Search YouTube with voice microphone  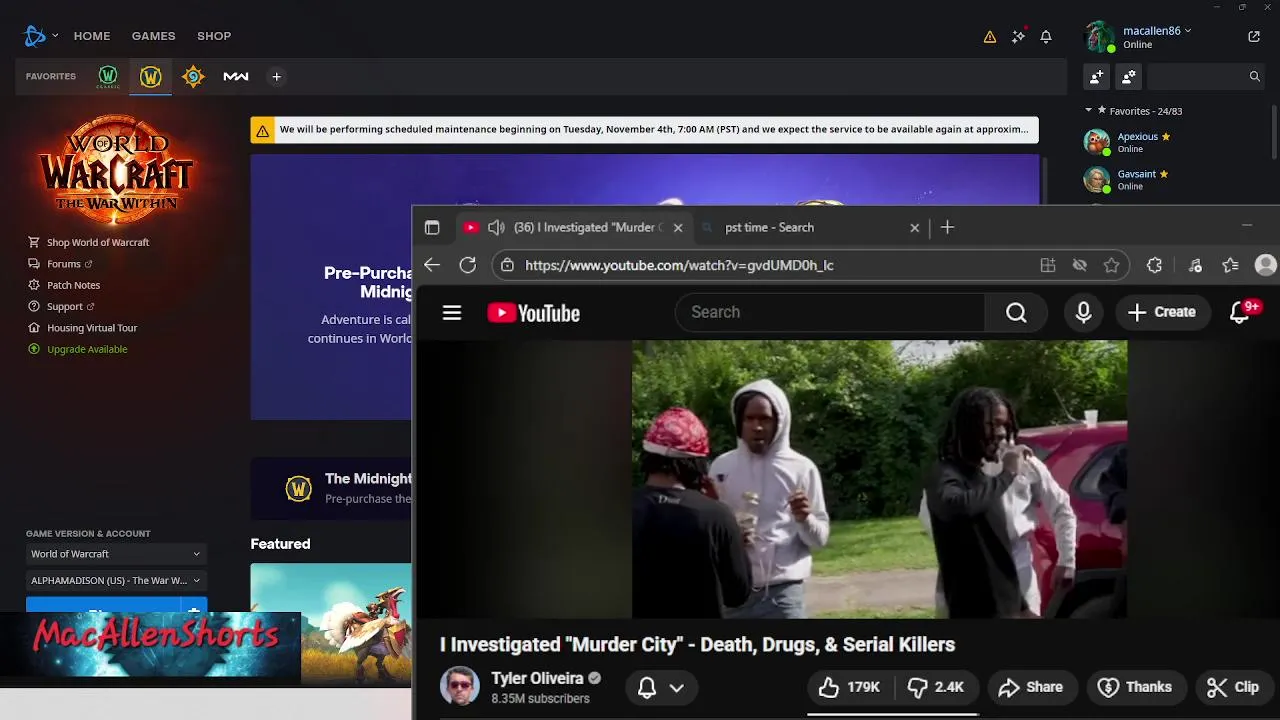point(1083,313)
